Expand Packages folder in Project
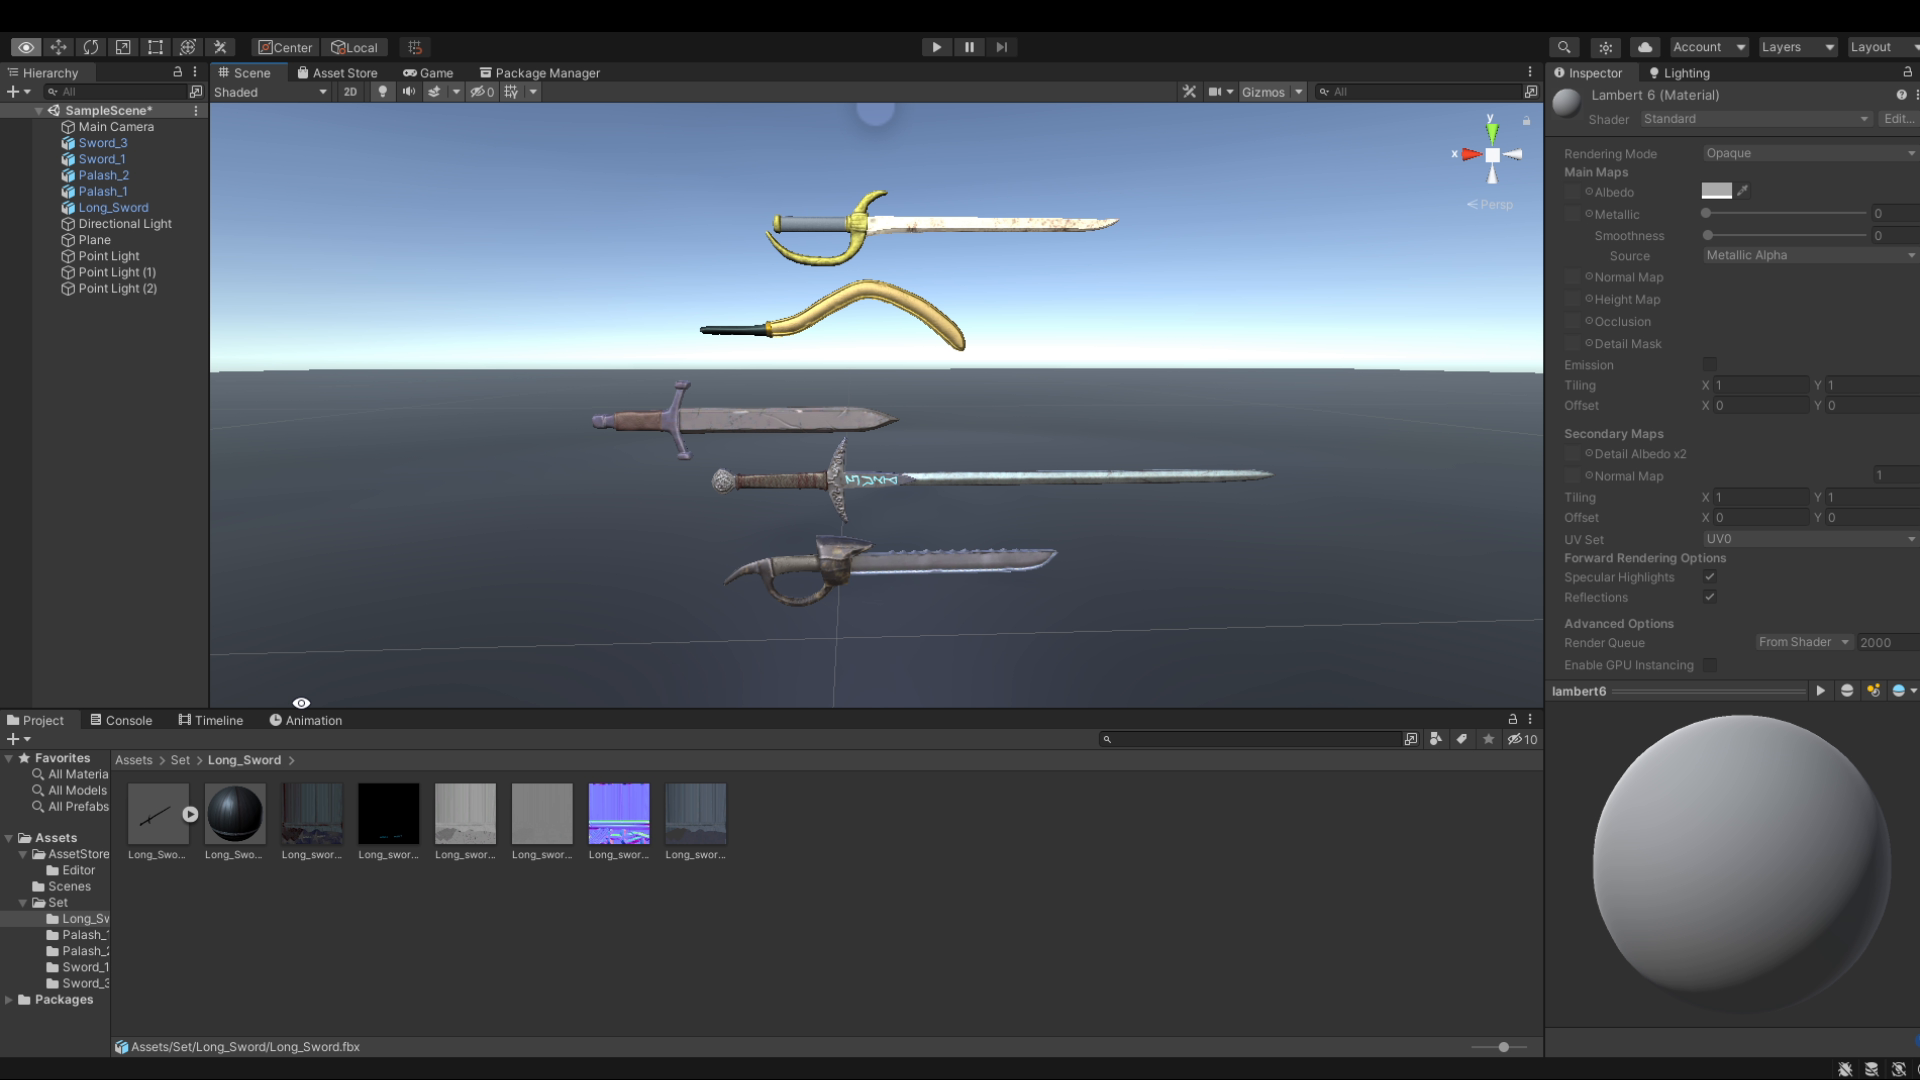Viewport: 1920px width, 1080px height. point(9,999)
